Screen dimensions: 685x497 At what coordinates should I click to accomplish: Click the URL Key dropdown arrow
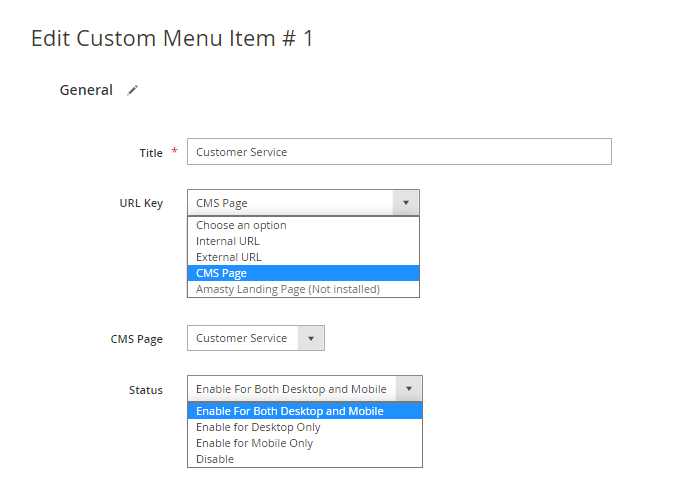(406, 203)
